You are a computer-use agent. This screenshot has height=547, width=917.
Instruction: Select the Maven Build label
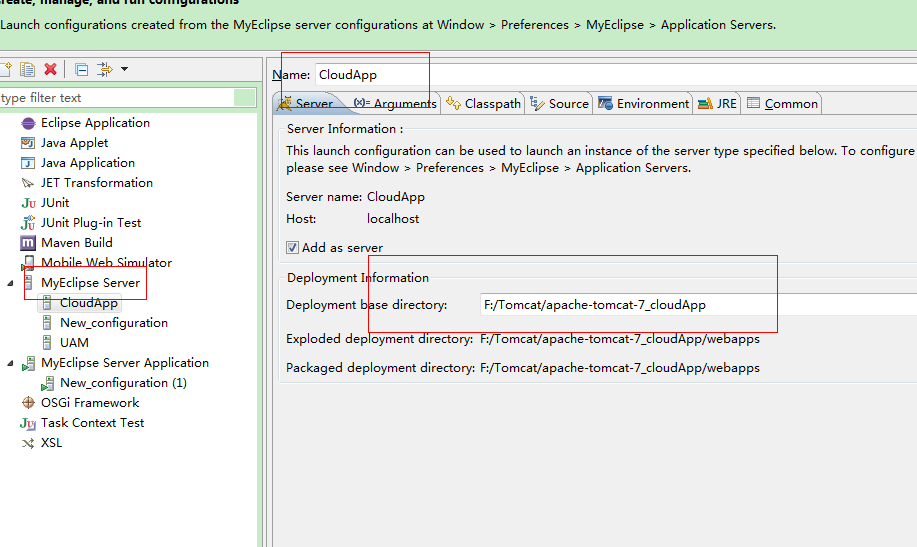click(77, 243)
